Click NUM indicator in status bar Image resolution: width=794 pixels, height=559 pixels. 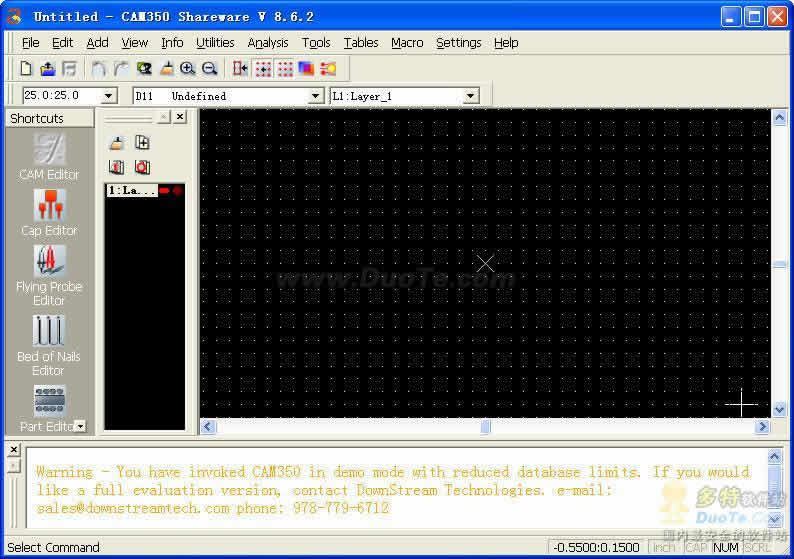point(726,547)
